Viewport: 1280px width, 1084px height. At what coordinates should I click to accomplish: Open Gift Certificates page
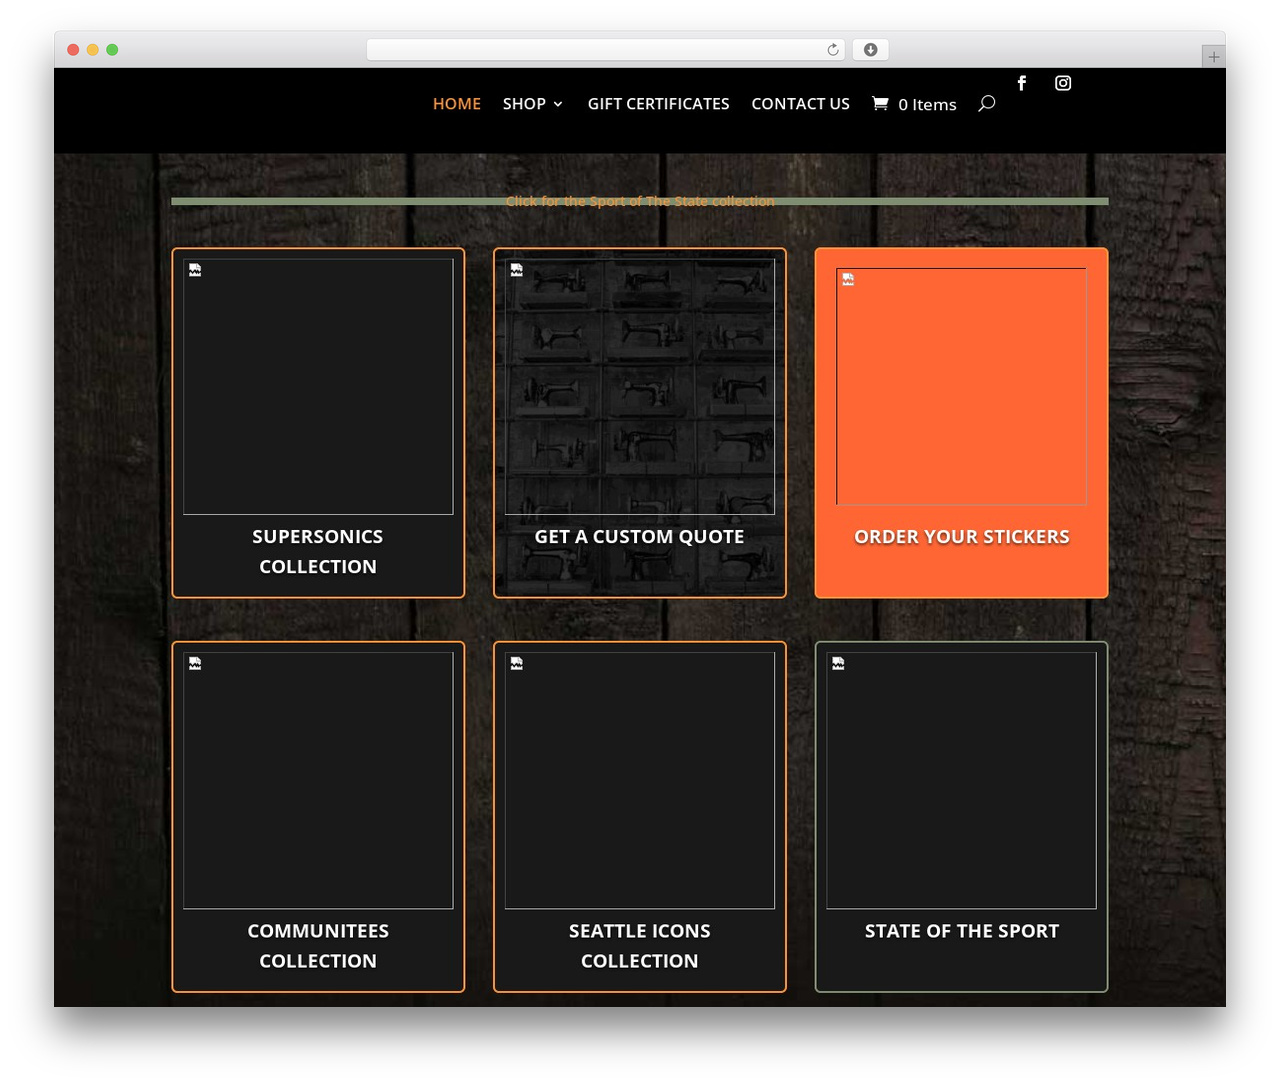click(x=659, y=104)
